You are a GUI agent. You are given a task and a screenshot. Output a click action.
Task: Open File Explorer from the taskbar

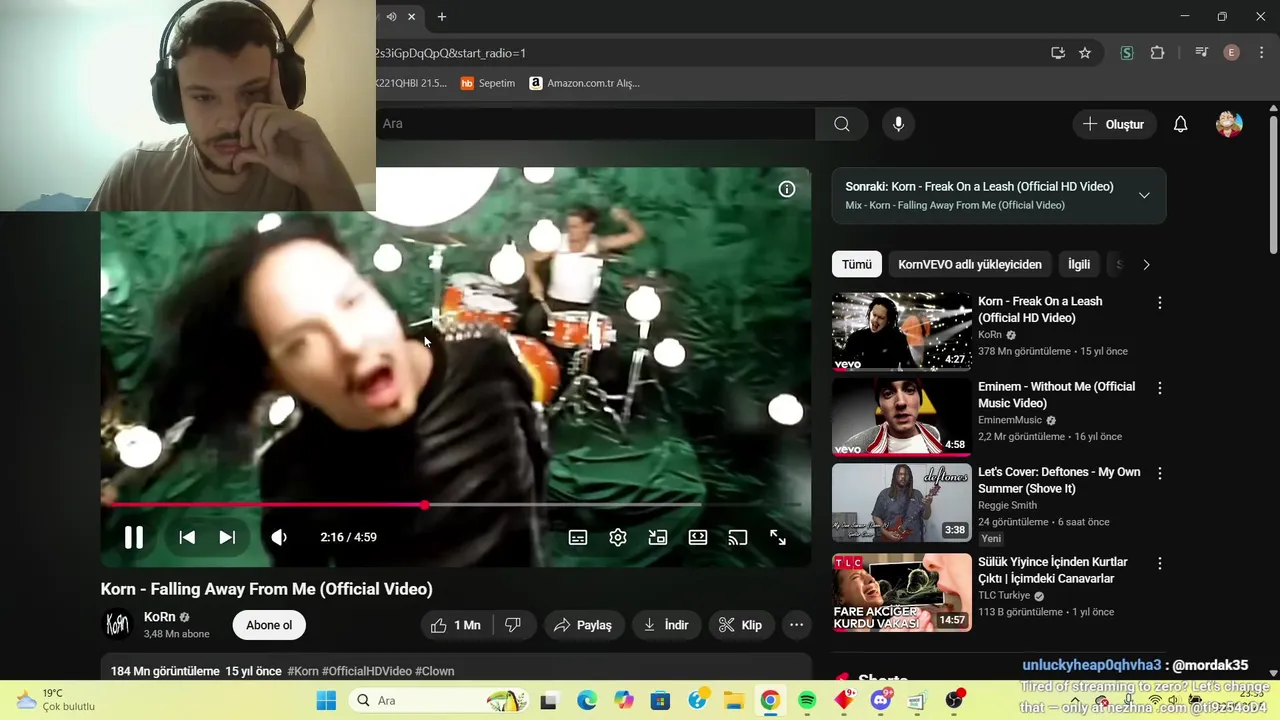pyautogui.click(x=733, y=701)
